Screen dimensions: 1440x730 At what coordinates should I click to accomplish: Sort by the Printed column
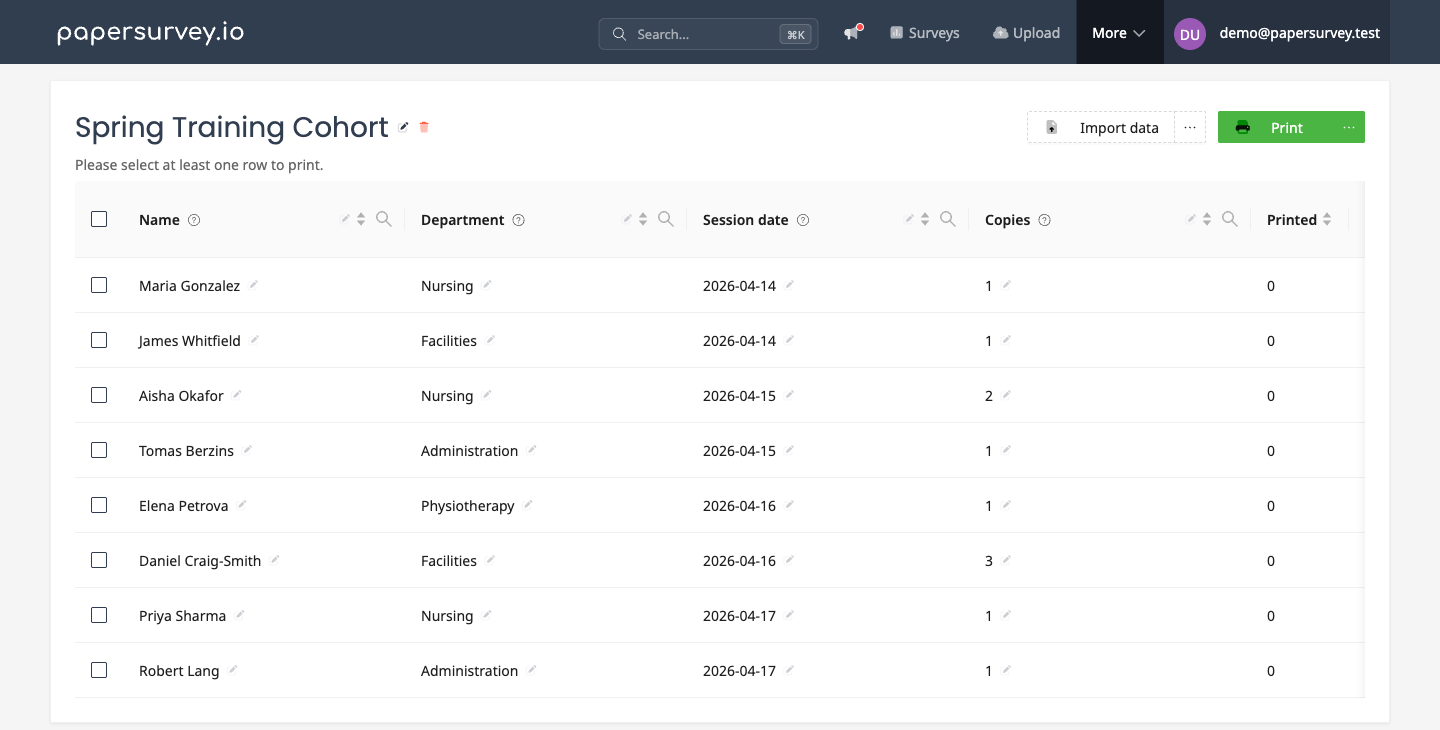(x=1327, y=219)
